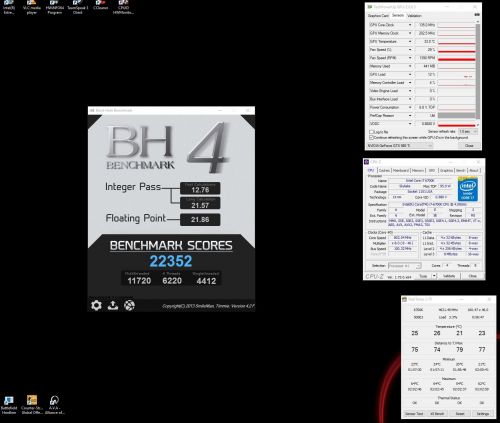Expand the GPU Memory Clock sensor dropdown

(410, 33)
